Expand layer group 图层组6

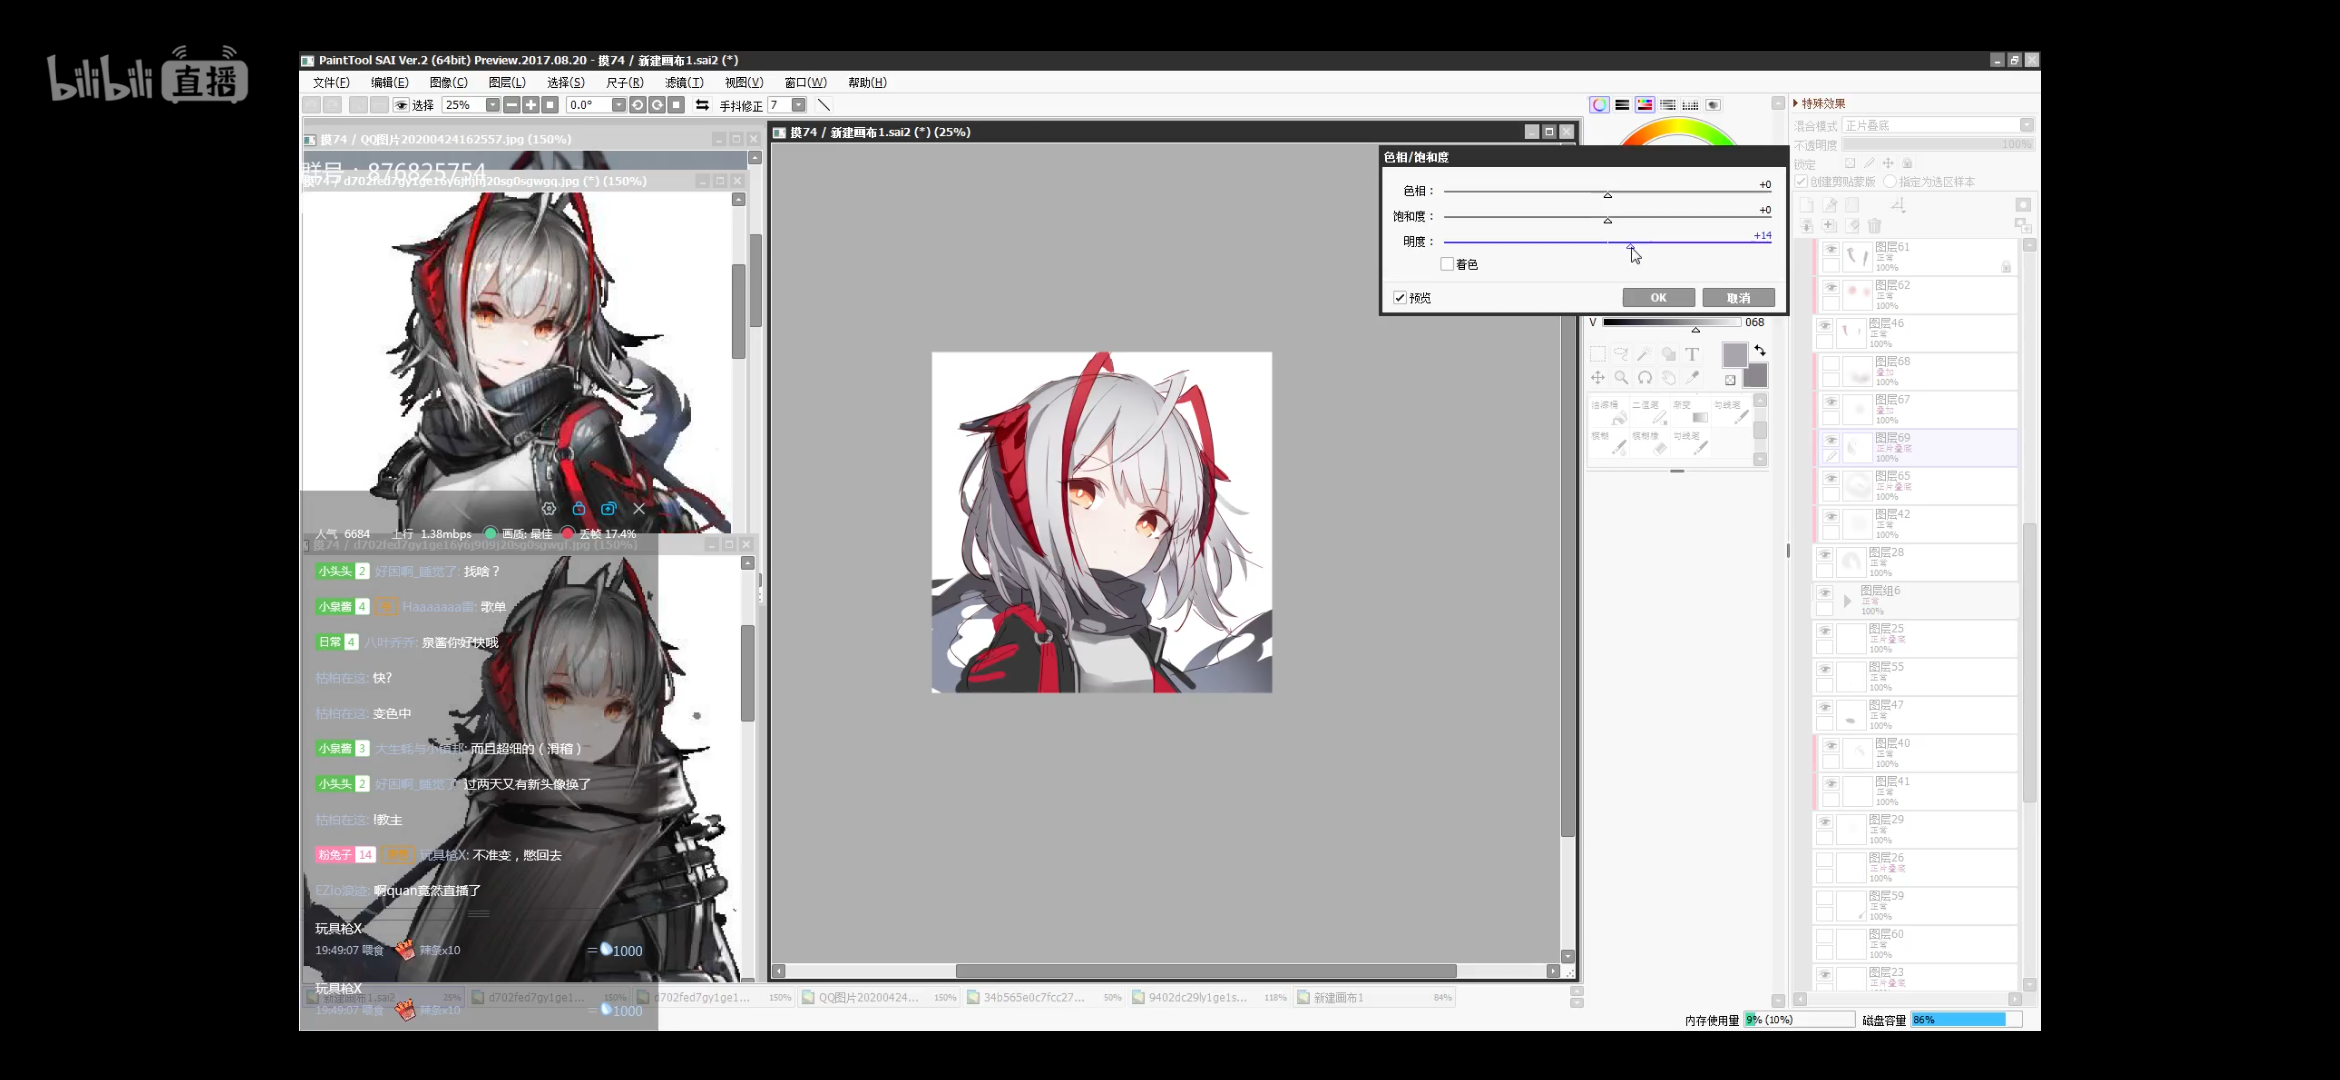[1847, 601]
